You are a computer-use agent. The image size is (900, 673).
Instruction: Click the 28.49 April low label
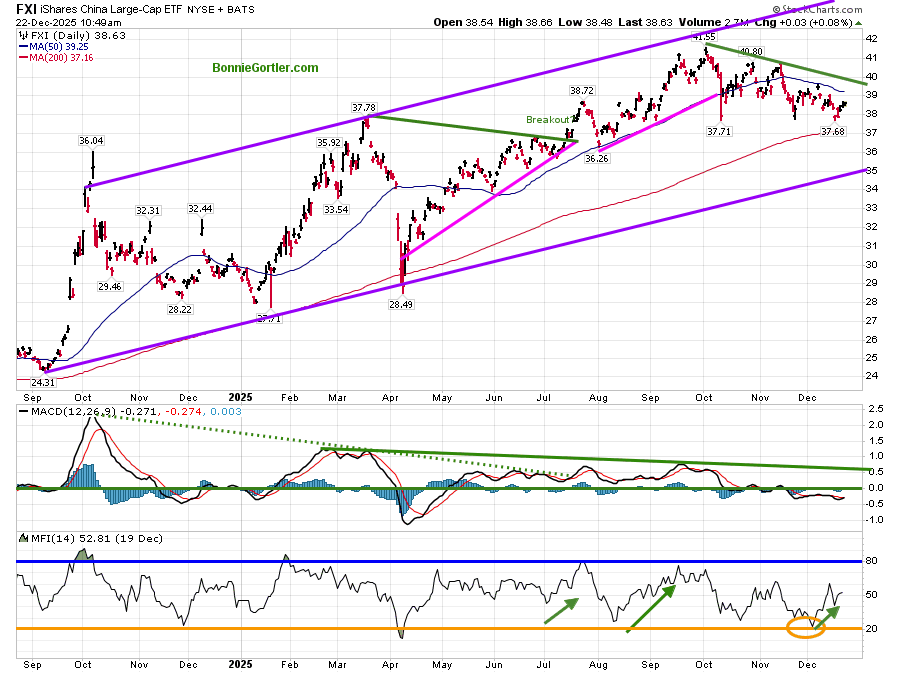(x=401, y=304)
